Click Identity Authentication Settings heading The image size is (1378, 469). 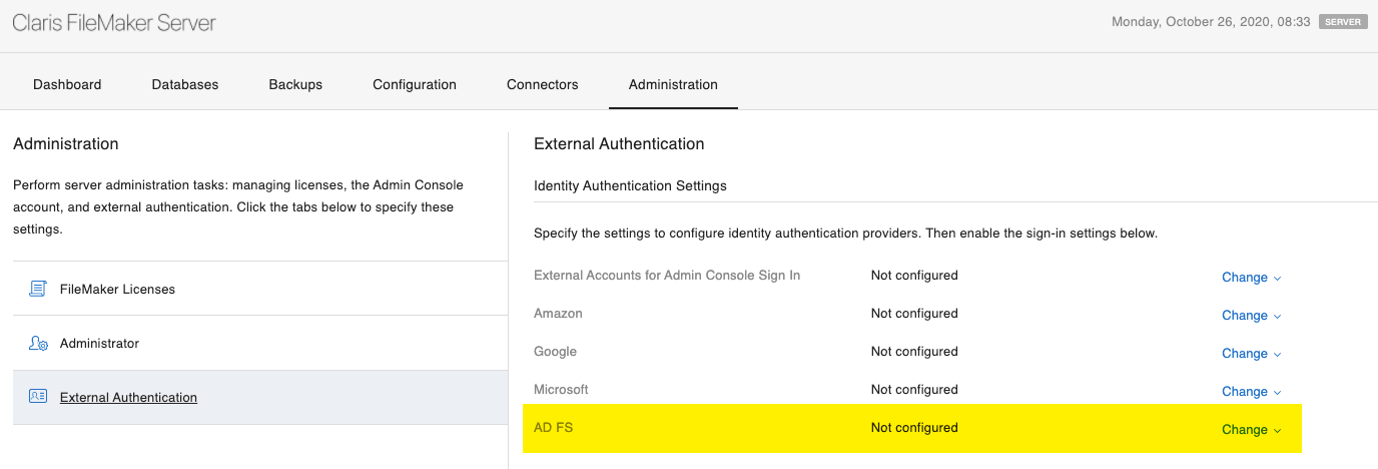click(630, 186)
